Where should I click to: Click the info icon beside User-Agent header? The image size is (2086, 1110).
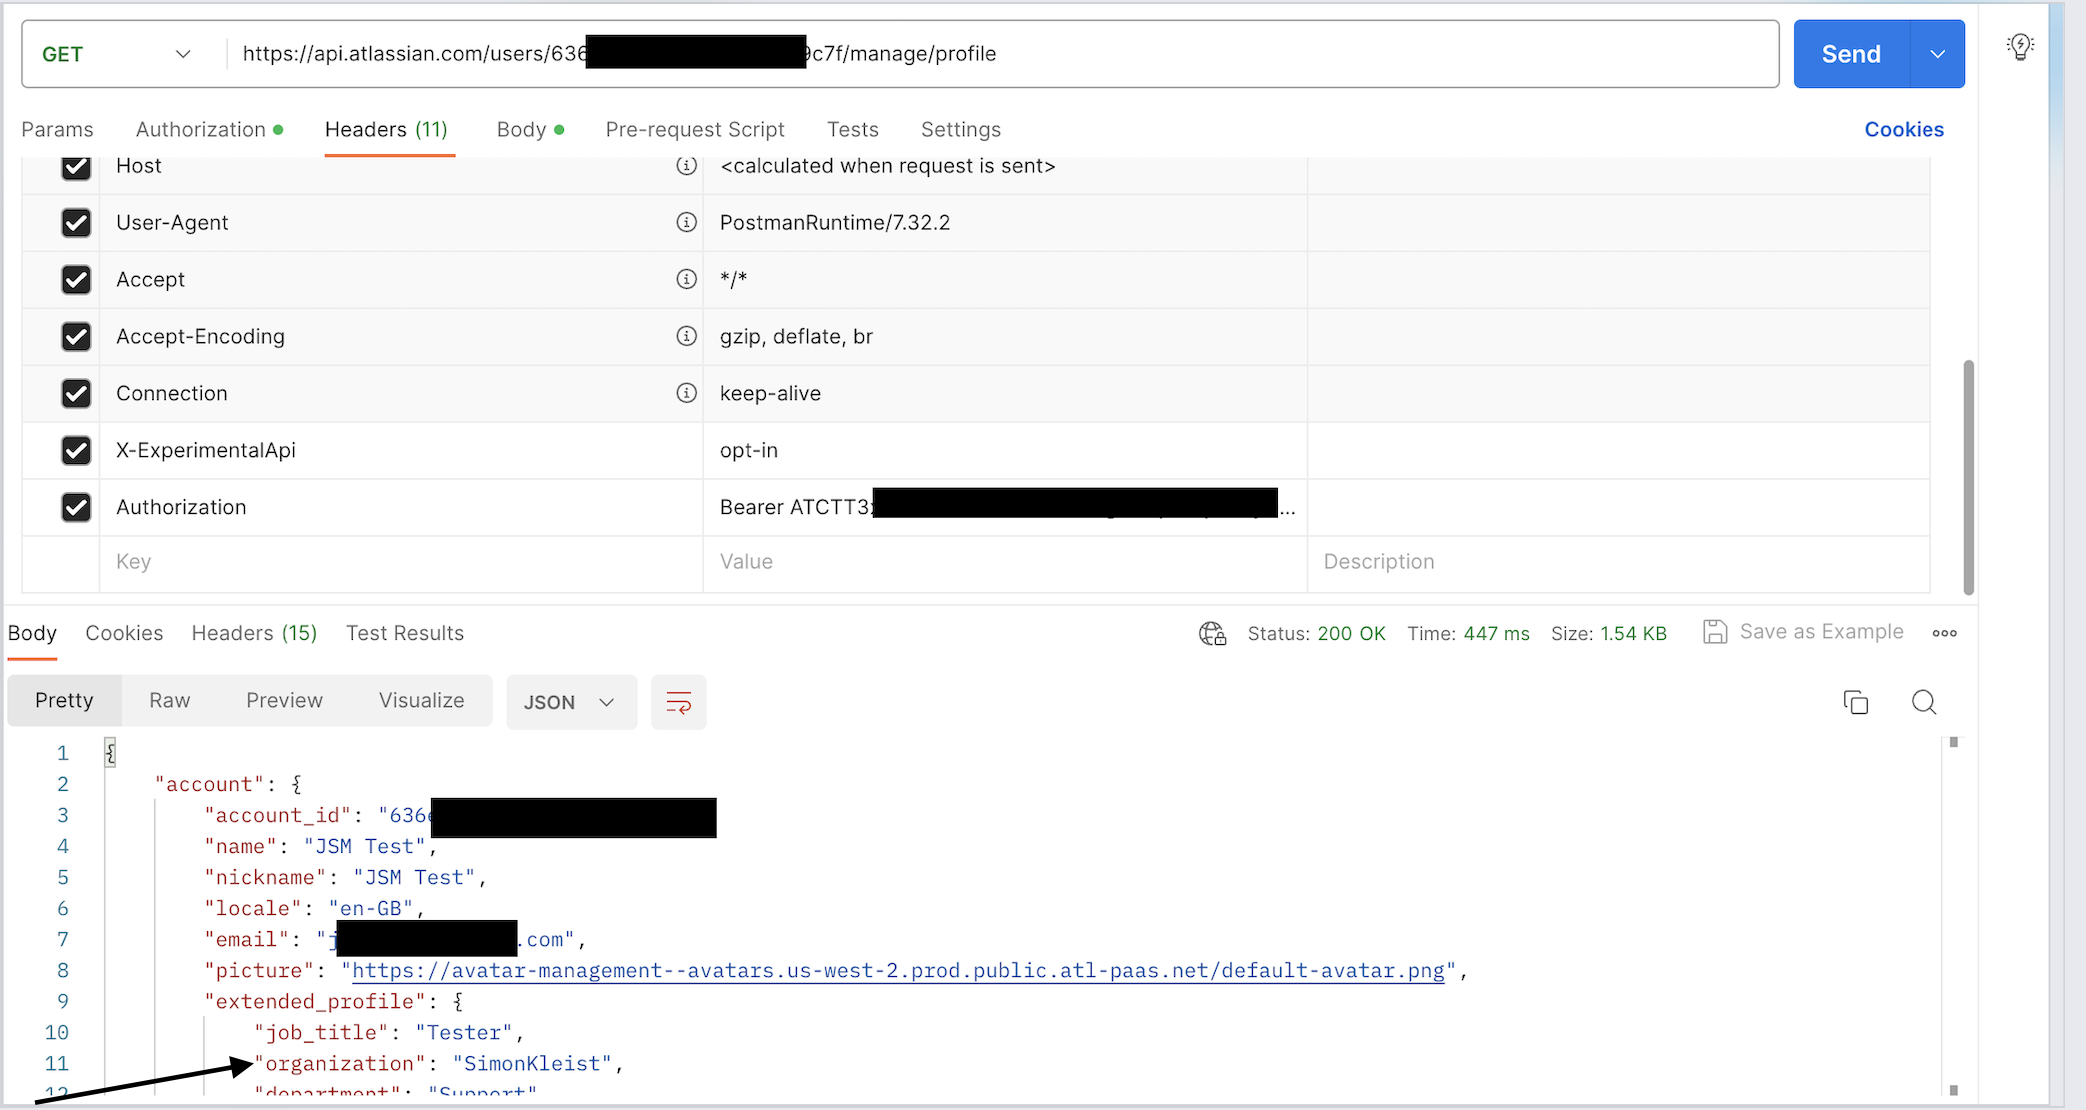(x=687, y=222)
